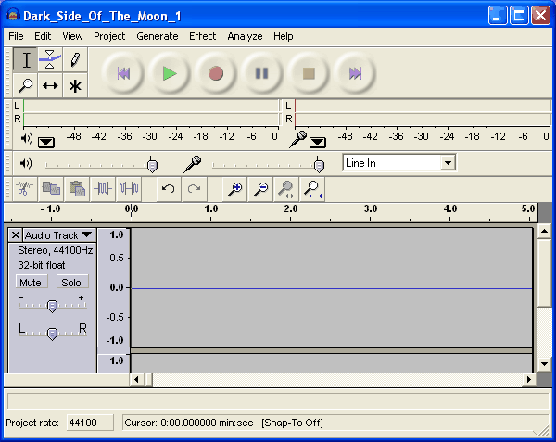Open the Edit menu
This screenshot has width=556, height=442.
click(43, 36)
